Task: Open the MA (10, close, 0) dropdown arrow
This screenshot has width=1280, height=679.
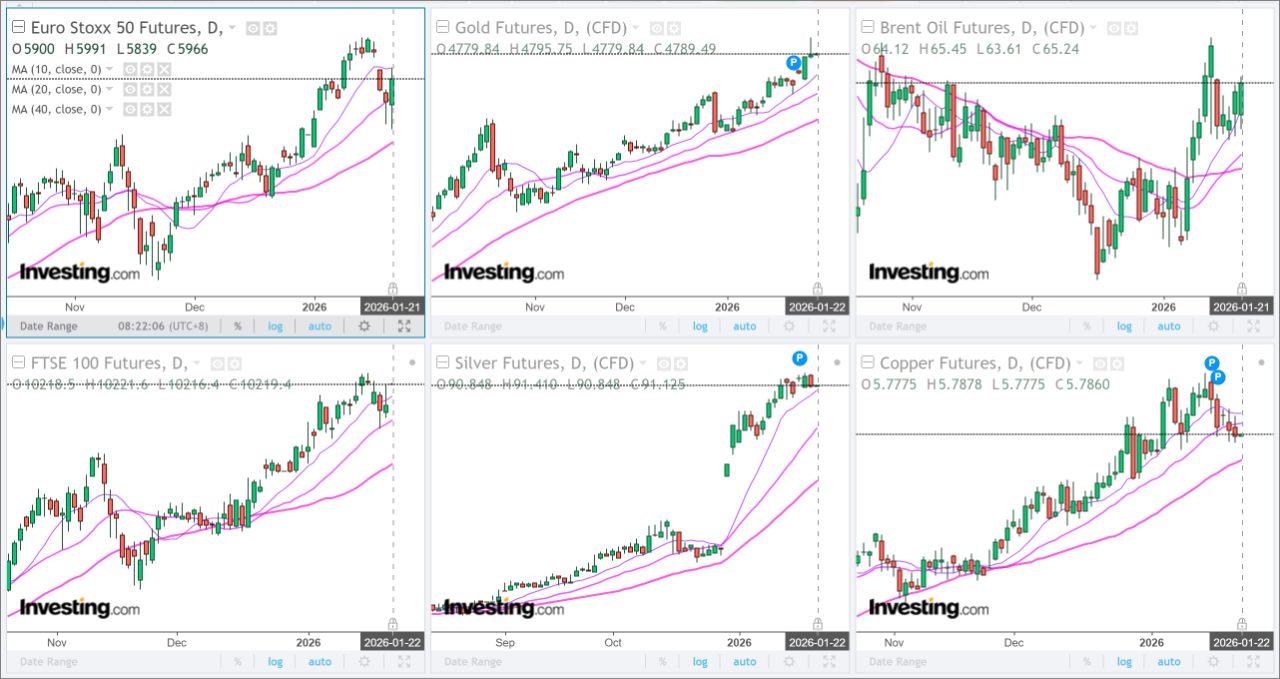Action: coord(109,69)
